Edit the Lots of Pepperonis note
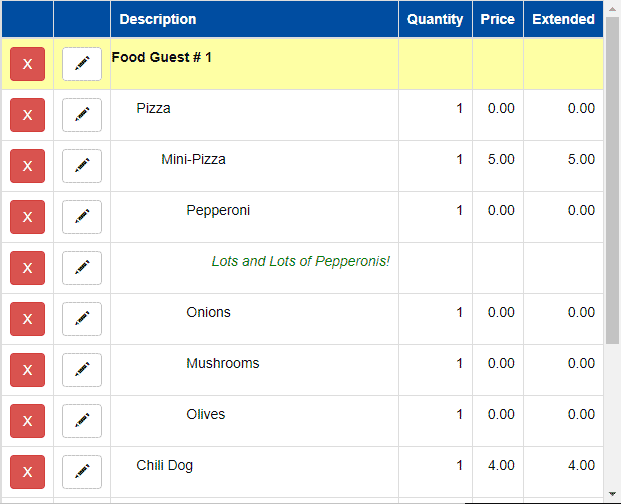This screenshot has width=626, height=504. pos(82,268)
